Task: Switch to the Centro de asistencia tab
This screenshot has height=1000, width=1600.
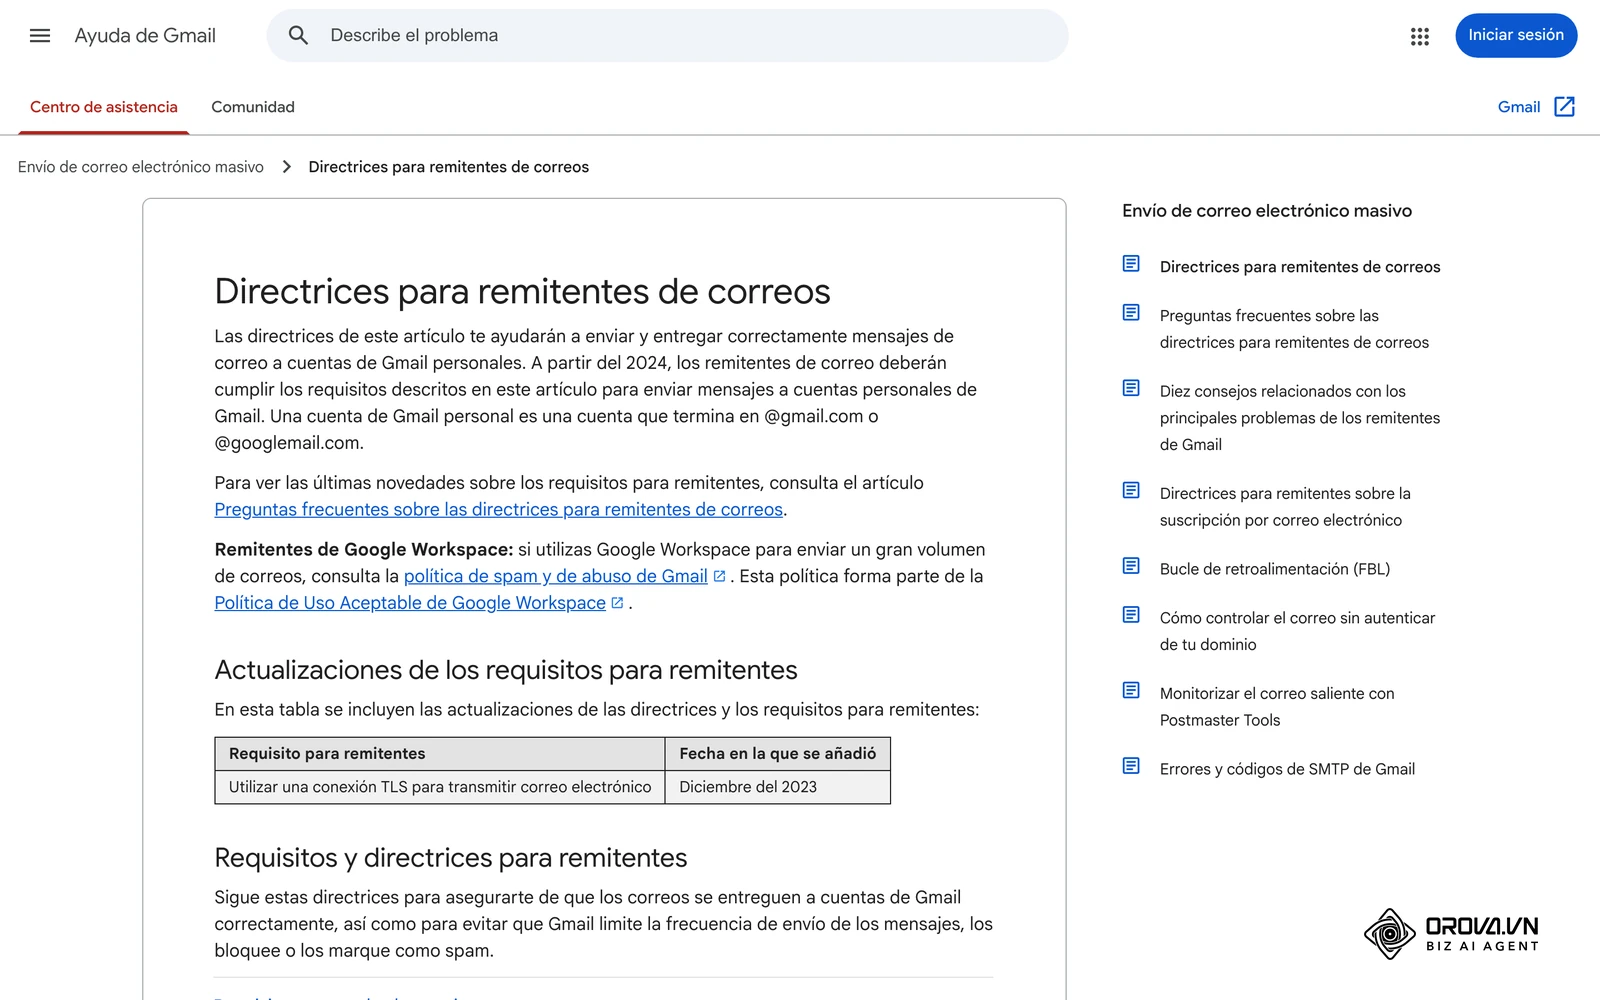Action: (x=104, y=107)
